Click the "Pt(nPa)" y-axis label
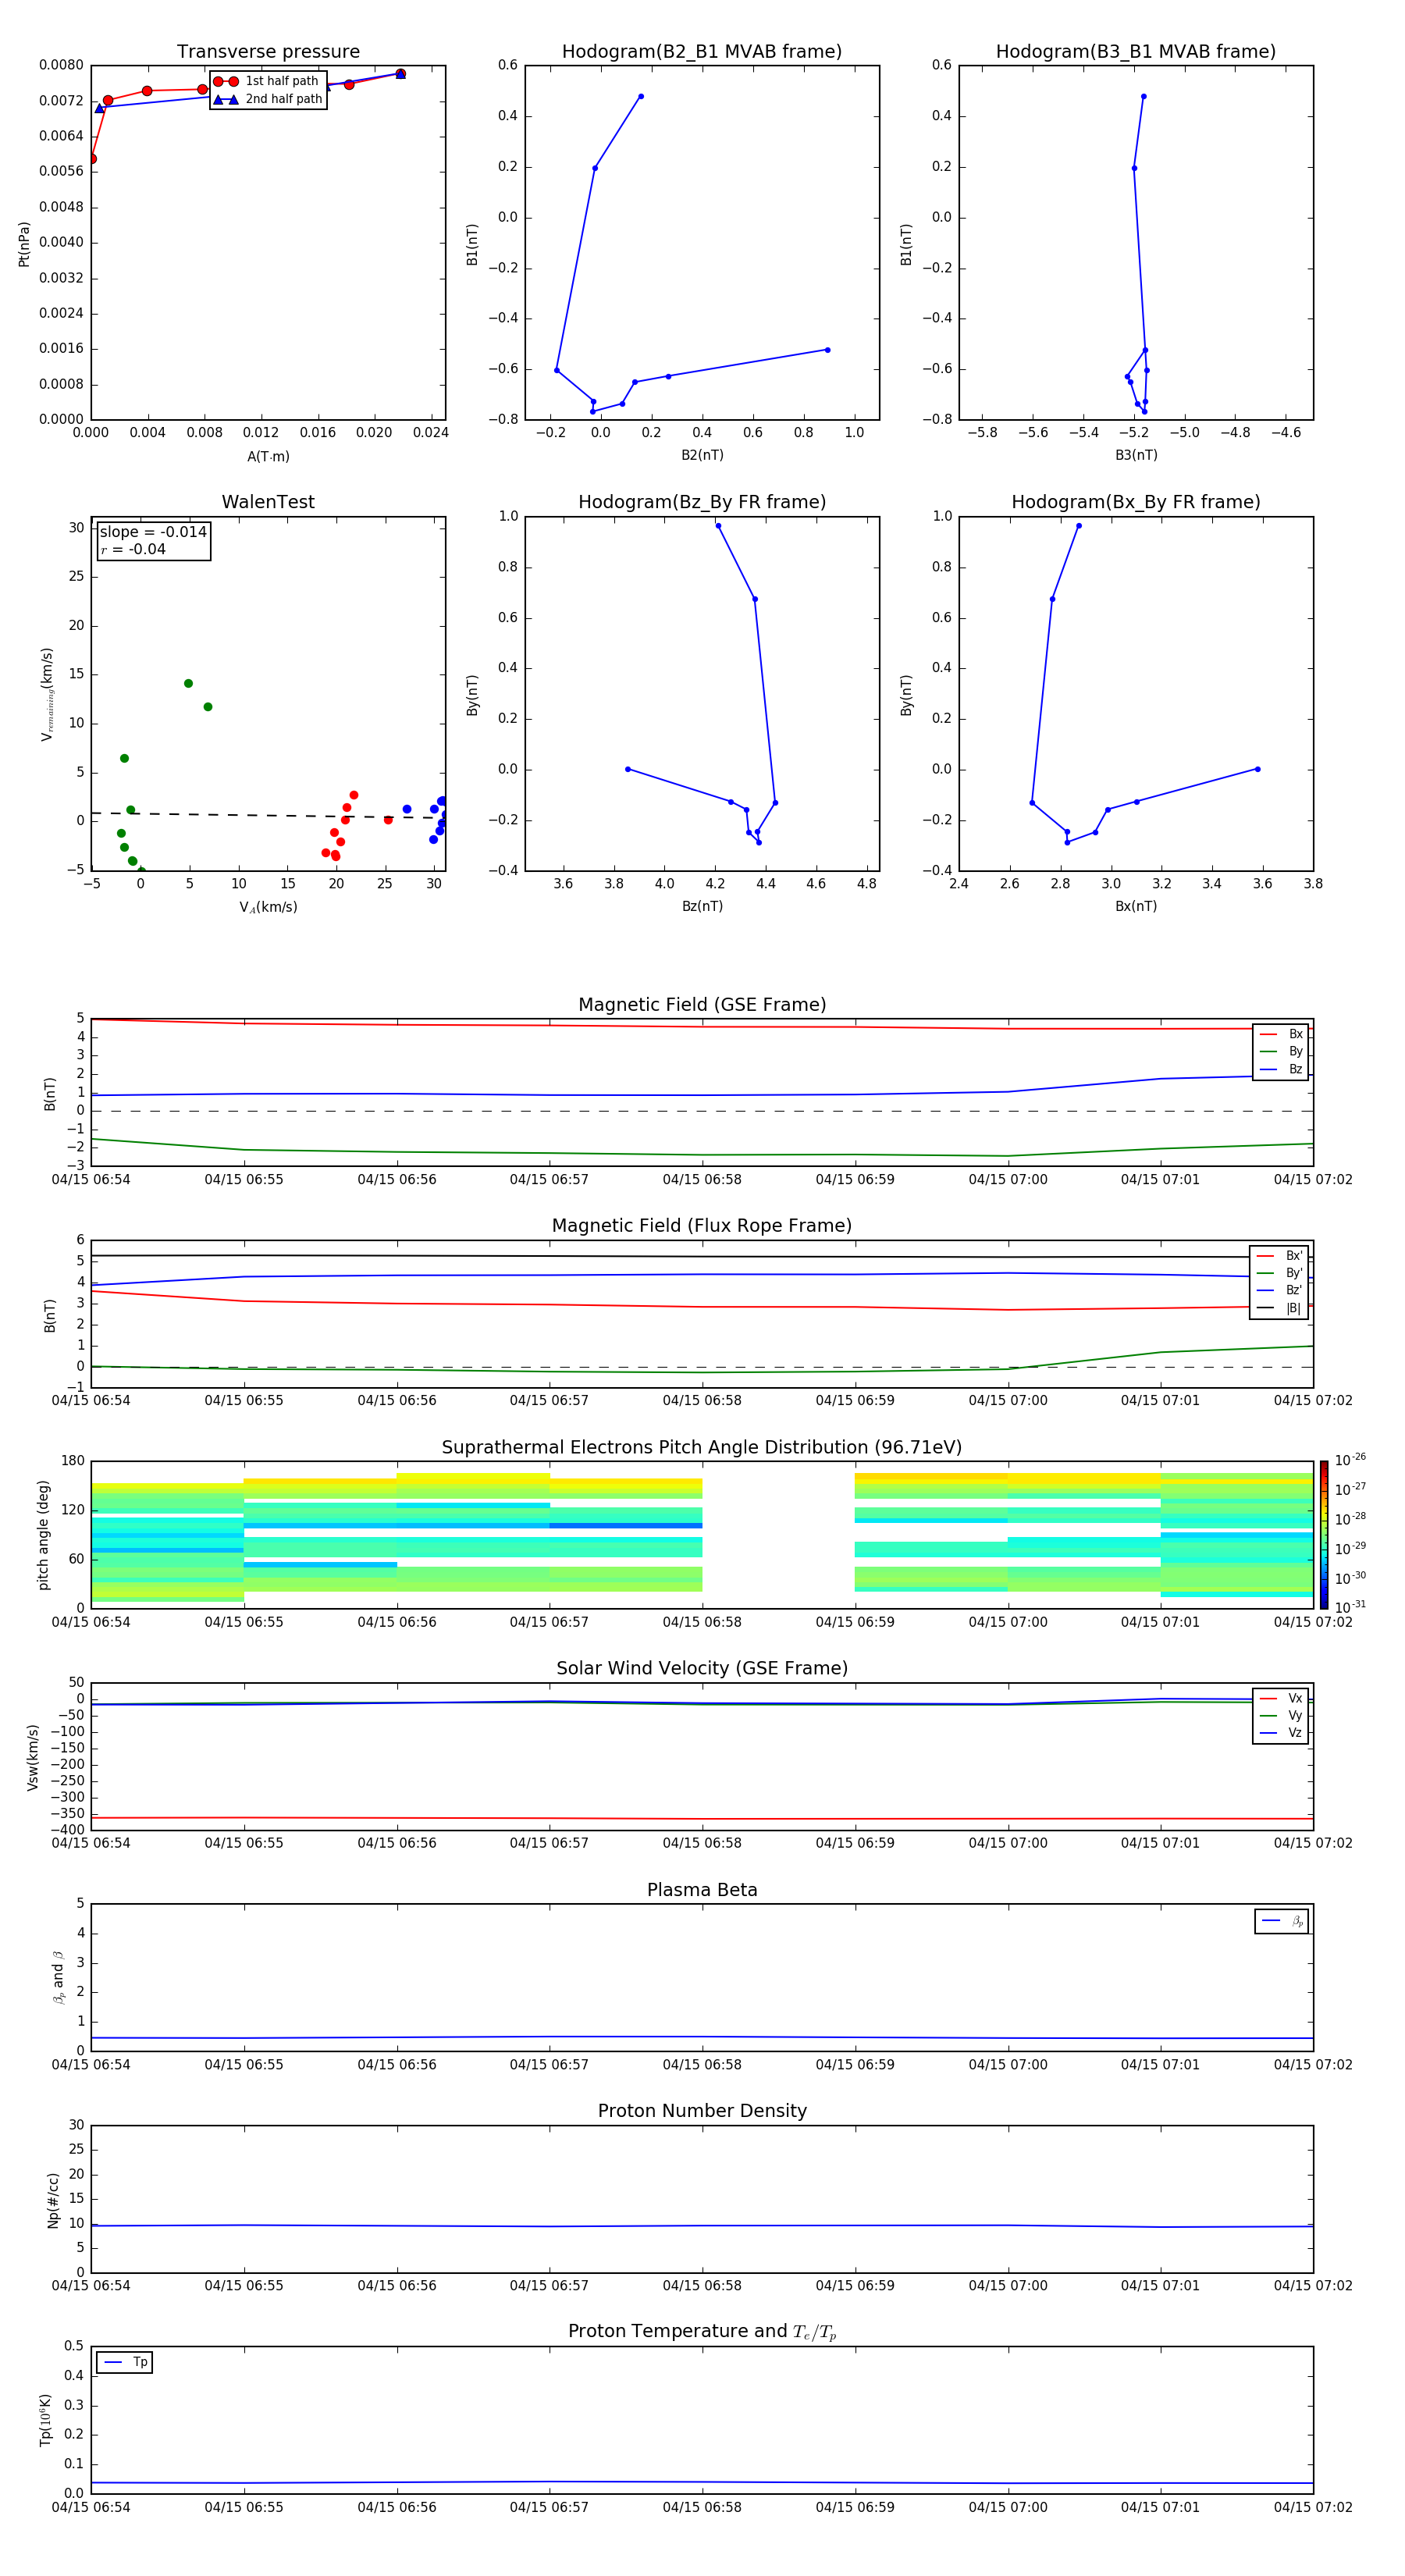The width and height of the screenshot is (1405, 2576). point(24,244)
